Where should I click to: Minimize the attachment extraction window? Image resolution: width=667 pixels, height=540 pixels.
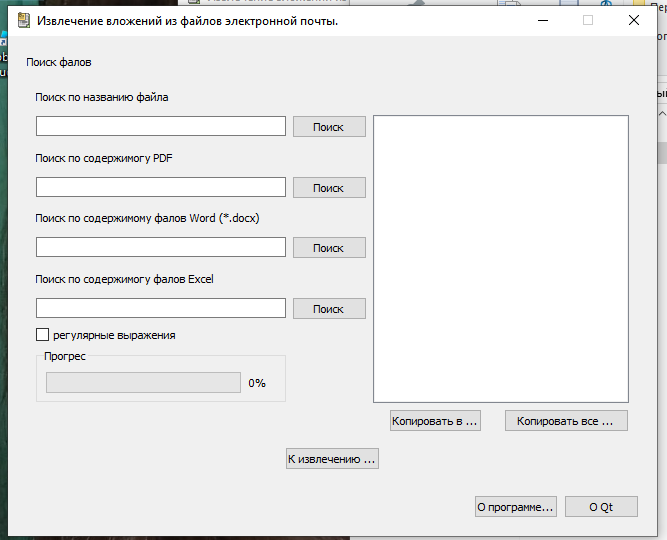point(542,20)
